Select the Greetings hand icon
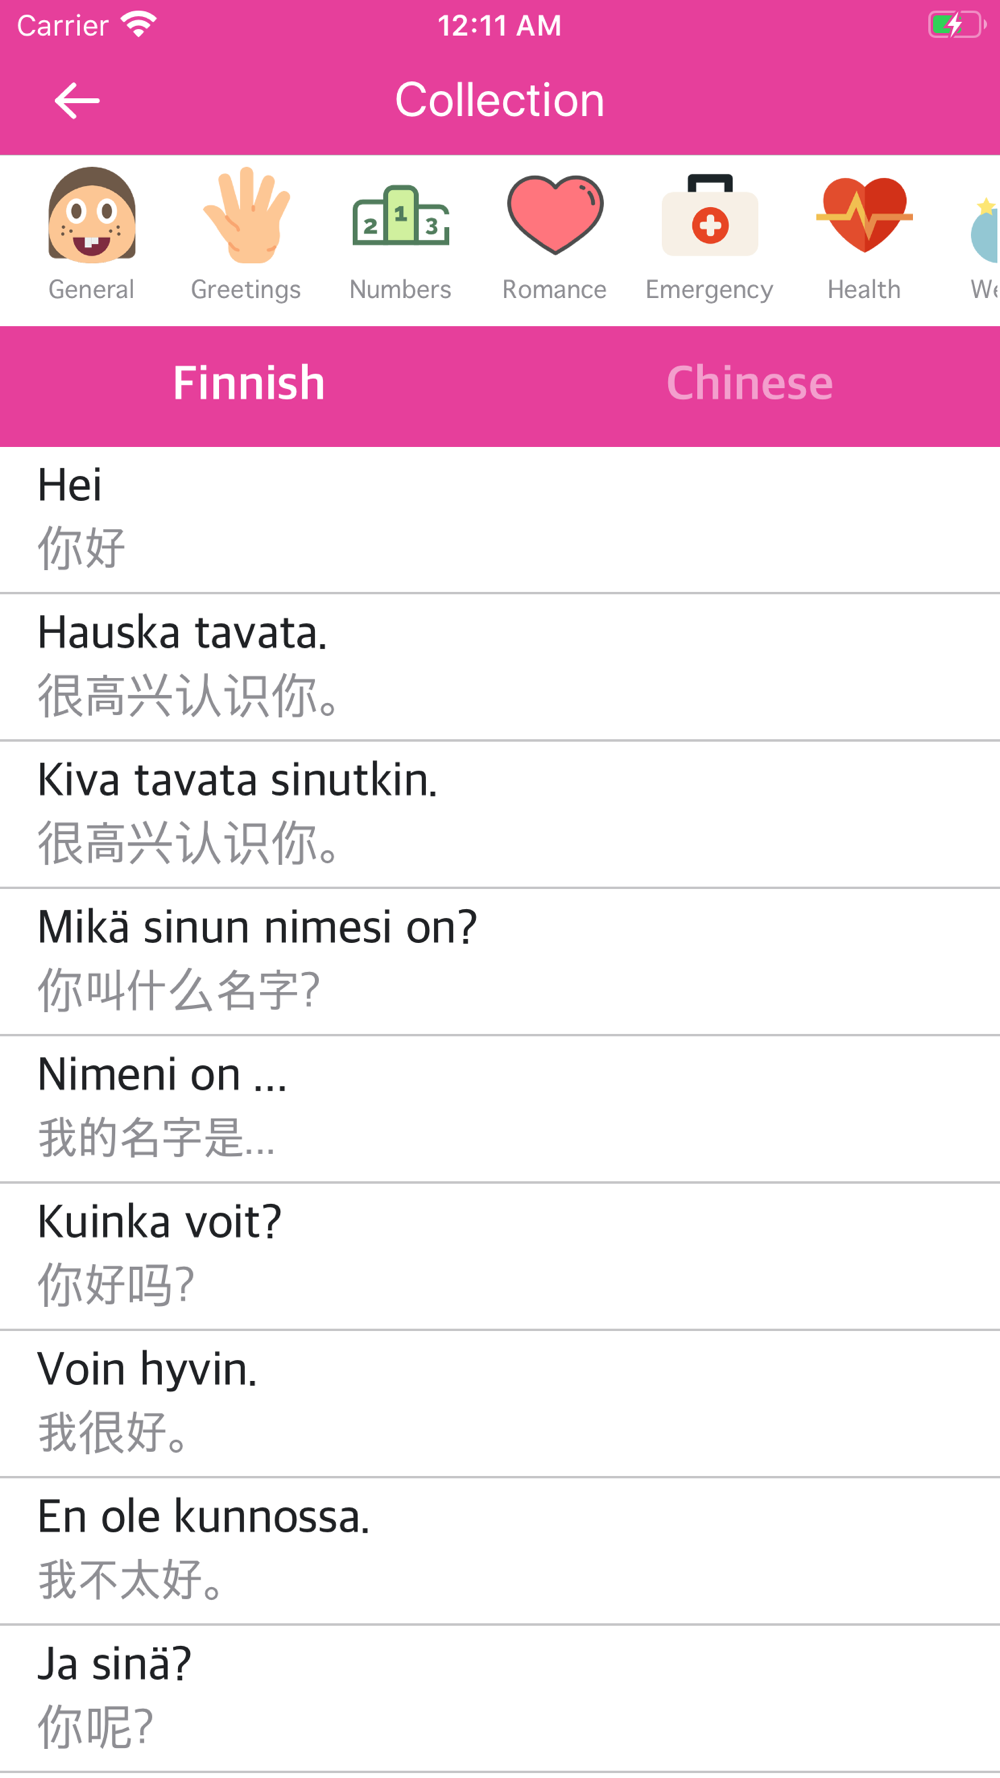The height and width of the screenshot is (1778, 1000). [x=246, y=215]
